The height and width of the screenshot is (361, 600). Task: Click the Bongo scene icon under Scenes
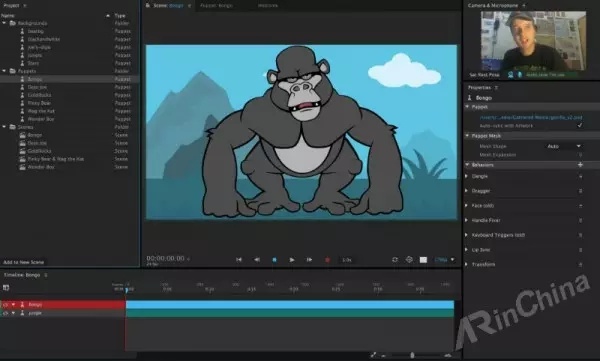pos(23,135)
